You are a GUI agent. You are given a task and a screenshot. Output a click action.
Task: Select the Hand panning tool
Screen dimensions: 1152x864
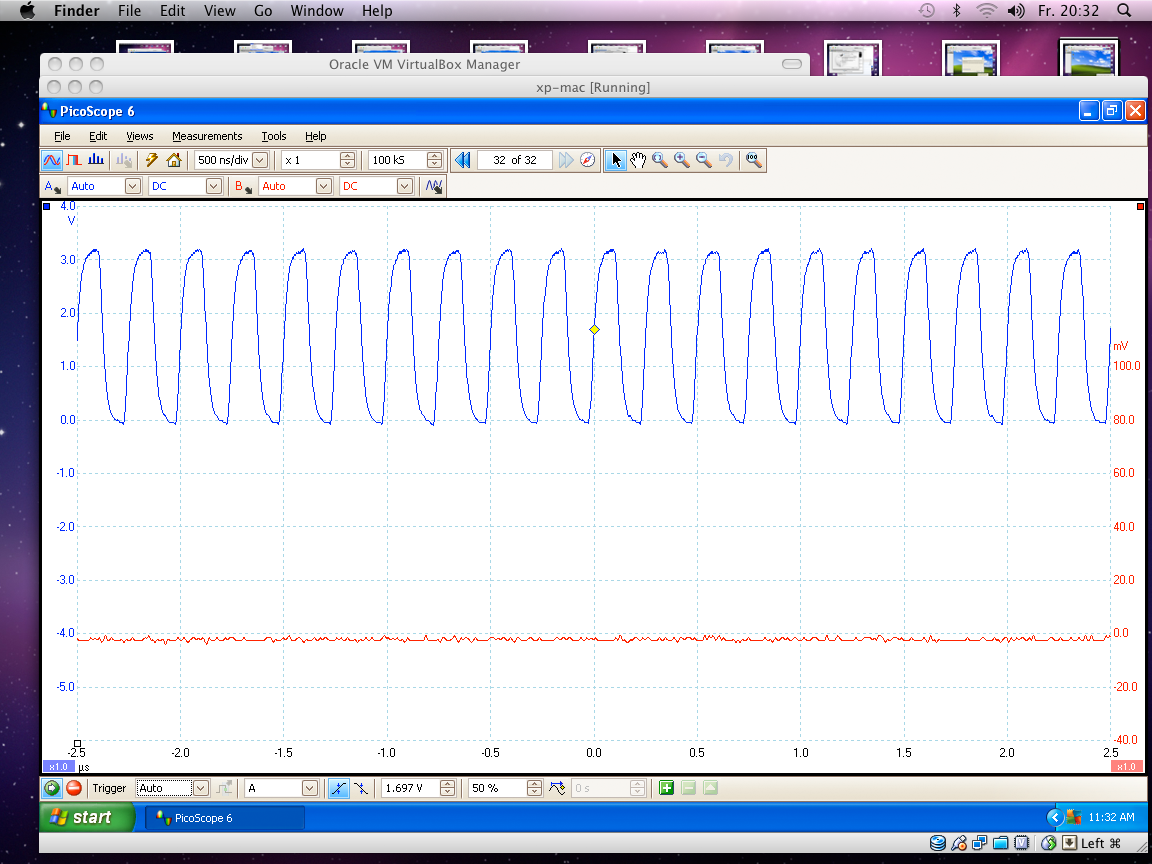pos(638,159)
